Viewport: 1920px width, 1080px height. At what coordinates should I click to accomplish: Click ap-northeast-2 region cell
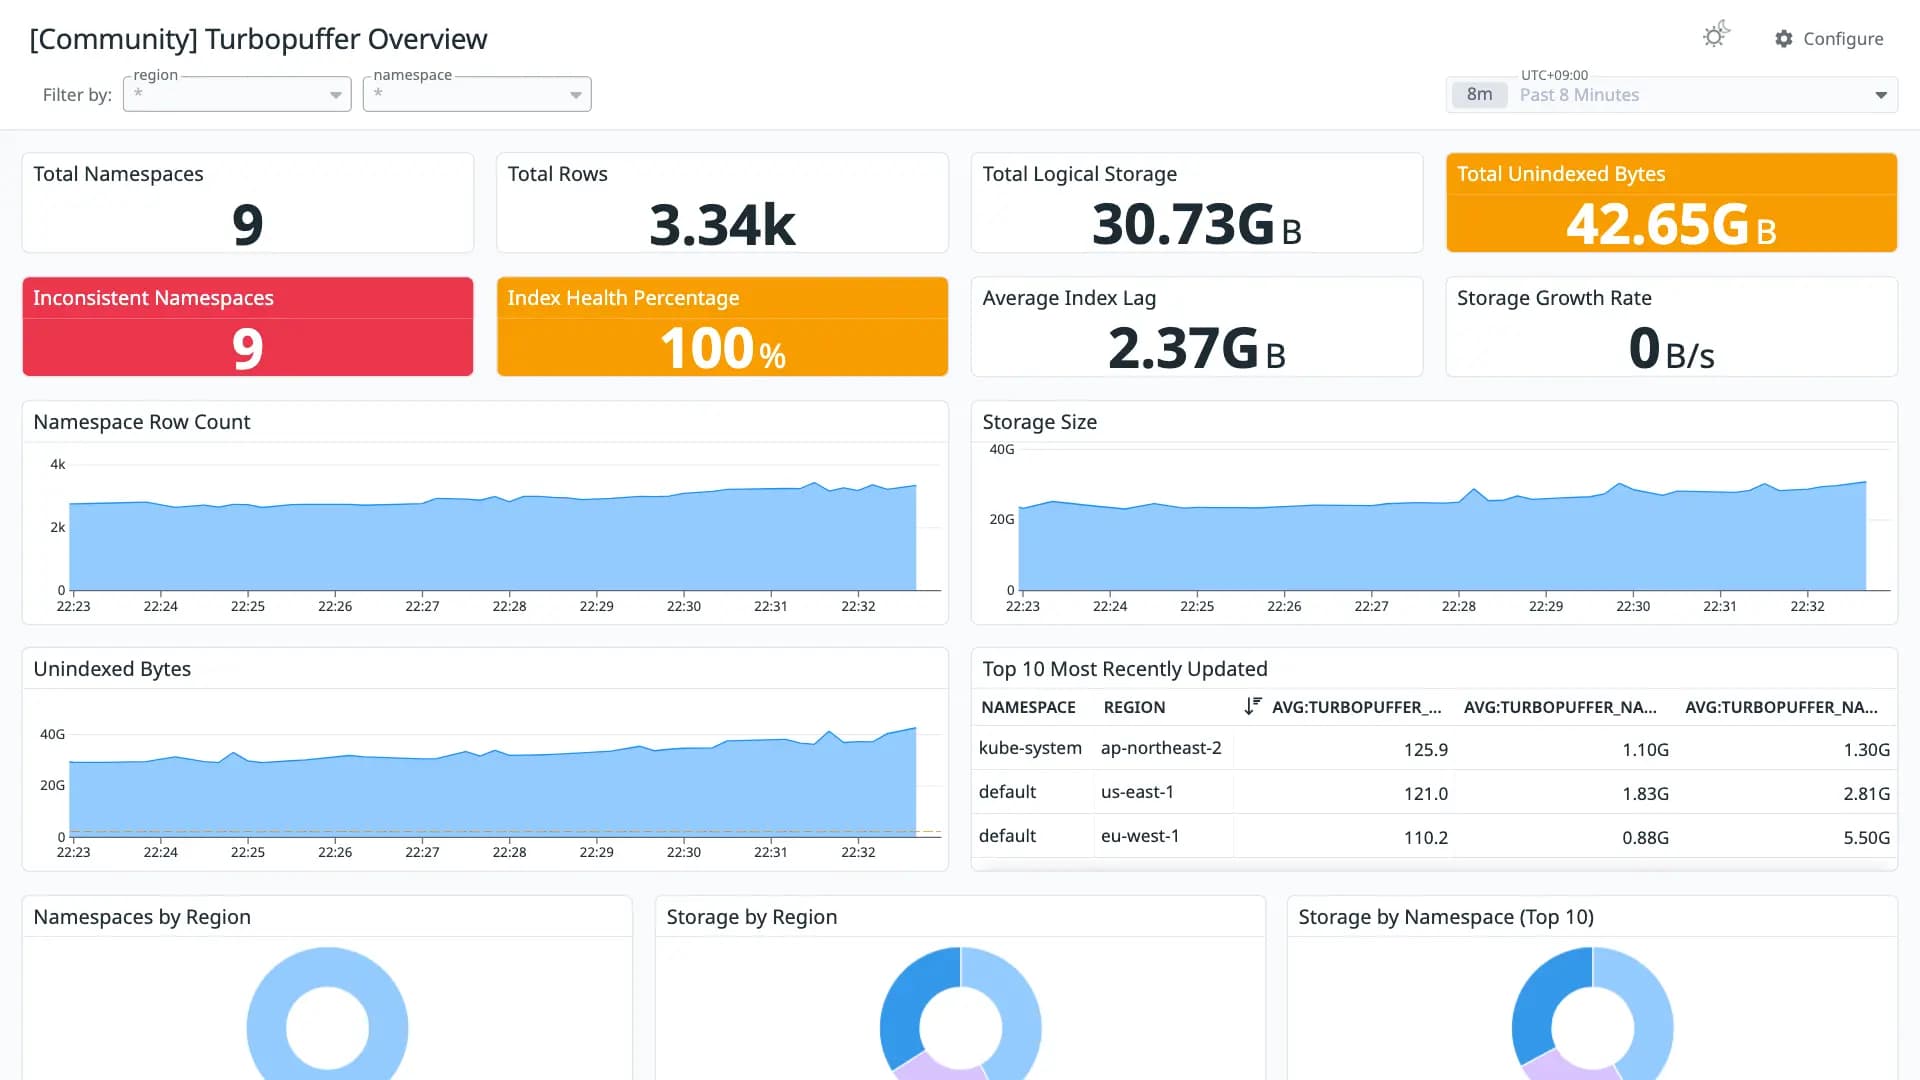(x=1161, y=748)
